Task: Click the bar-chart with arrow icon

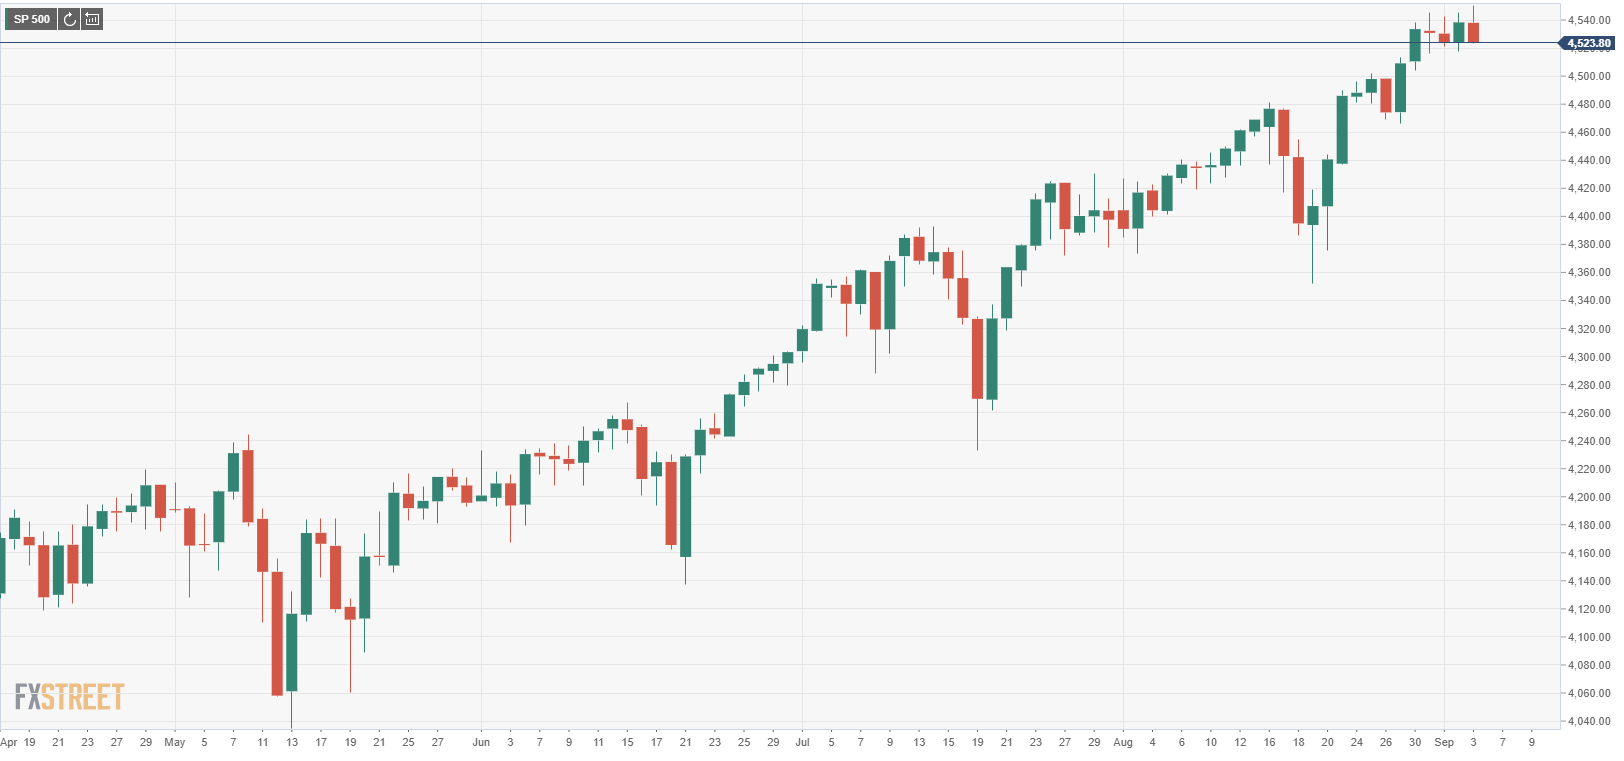Action: coord(92,19)
